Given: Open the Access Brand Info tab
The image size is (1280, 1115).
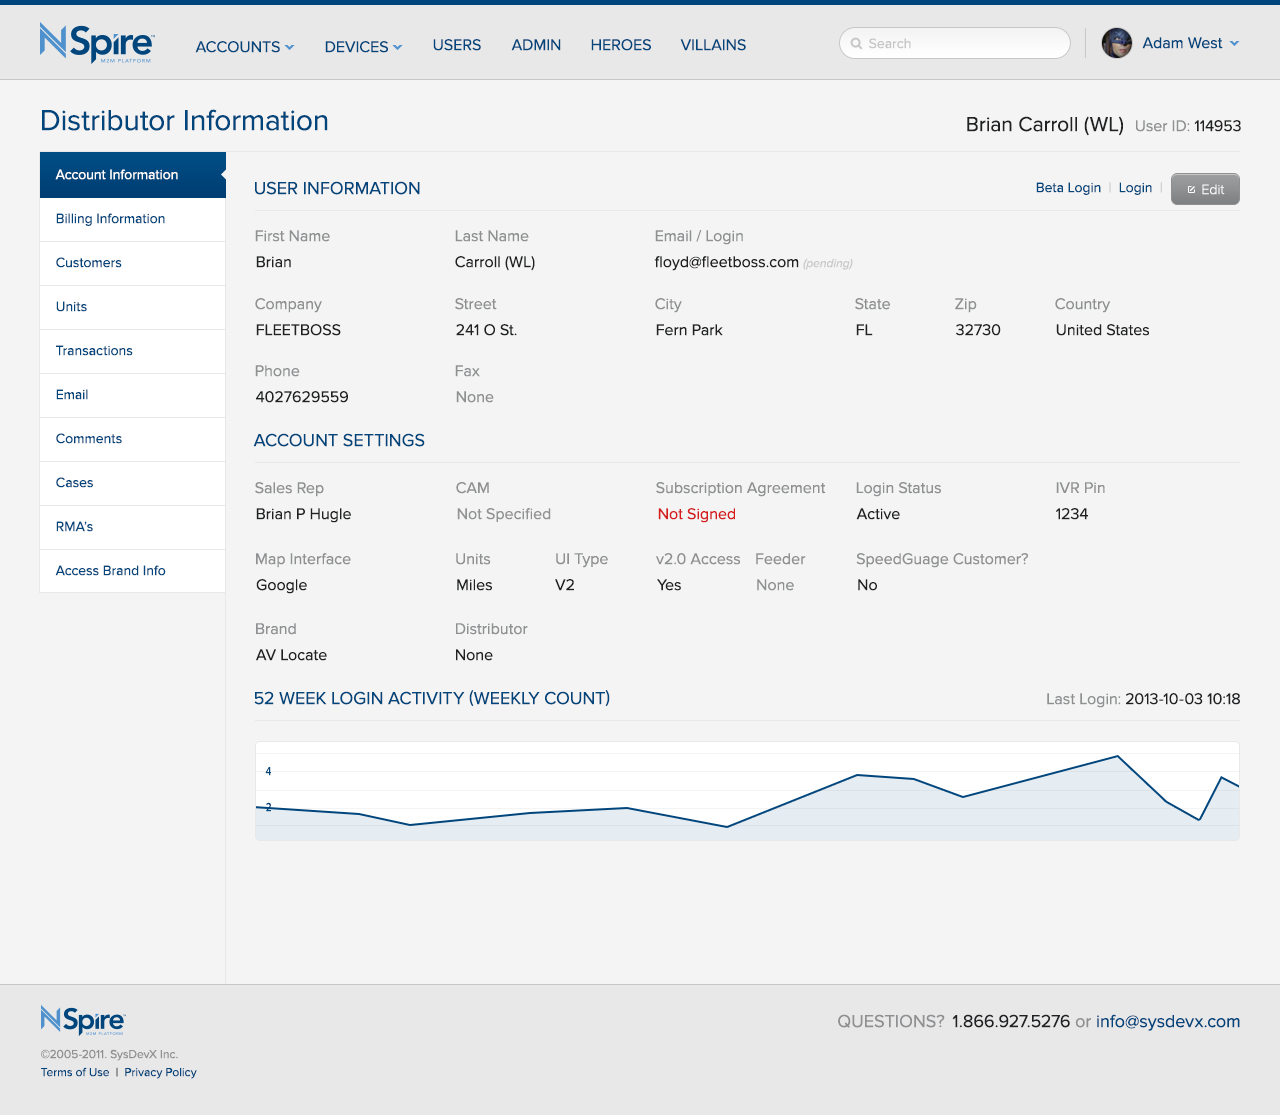Looking at the screenshot, I should click(x=110, y=571).
